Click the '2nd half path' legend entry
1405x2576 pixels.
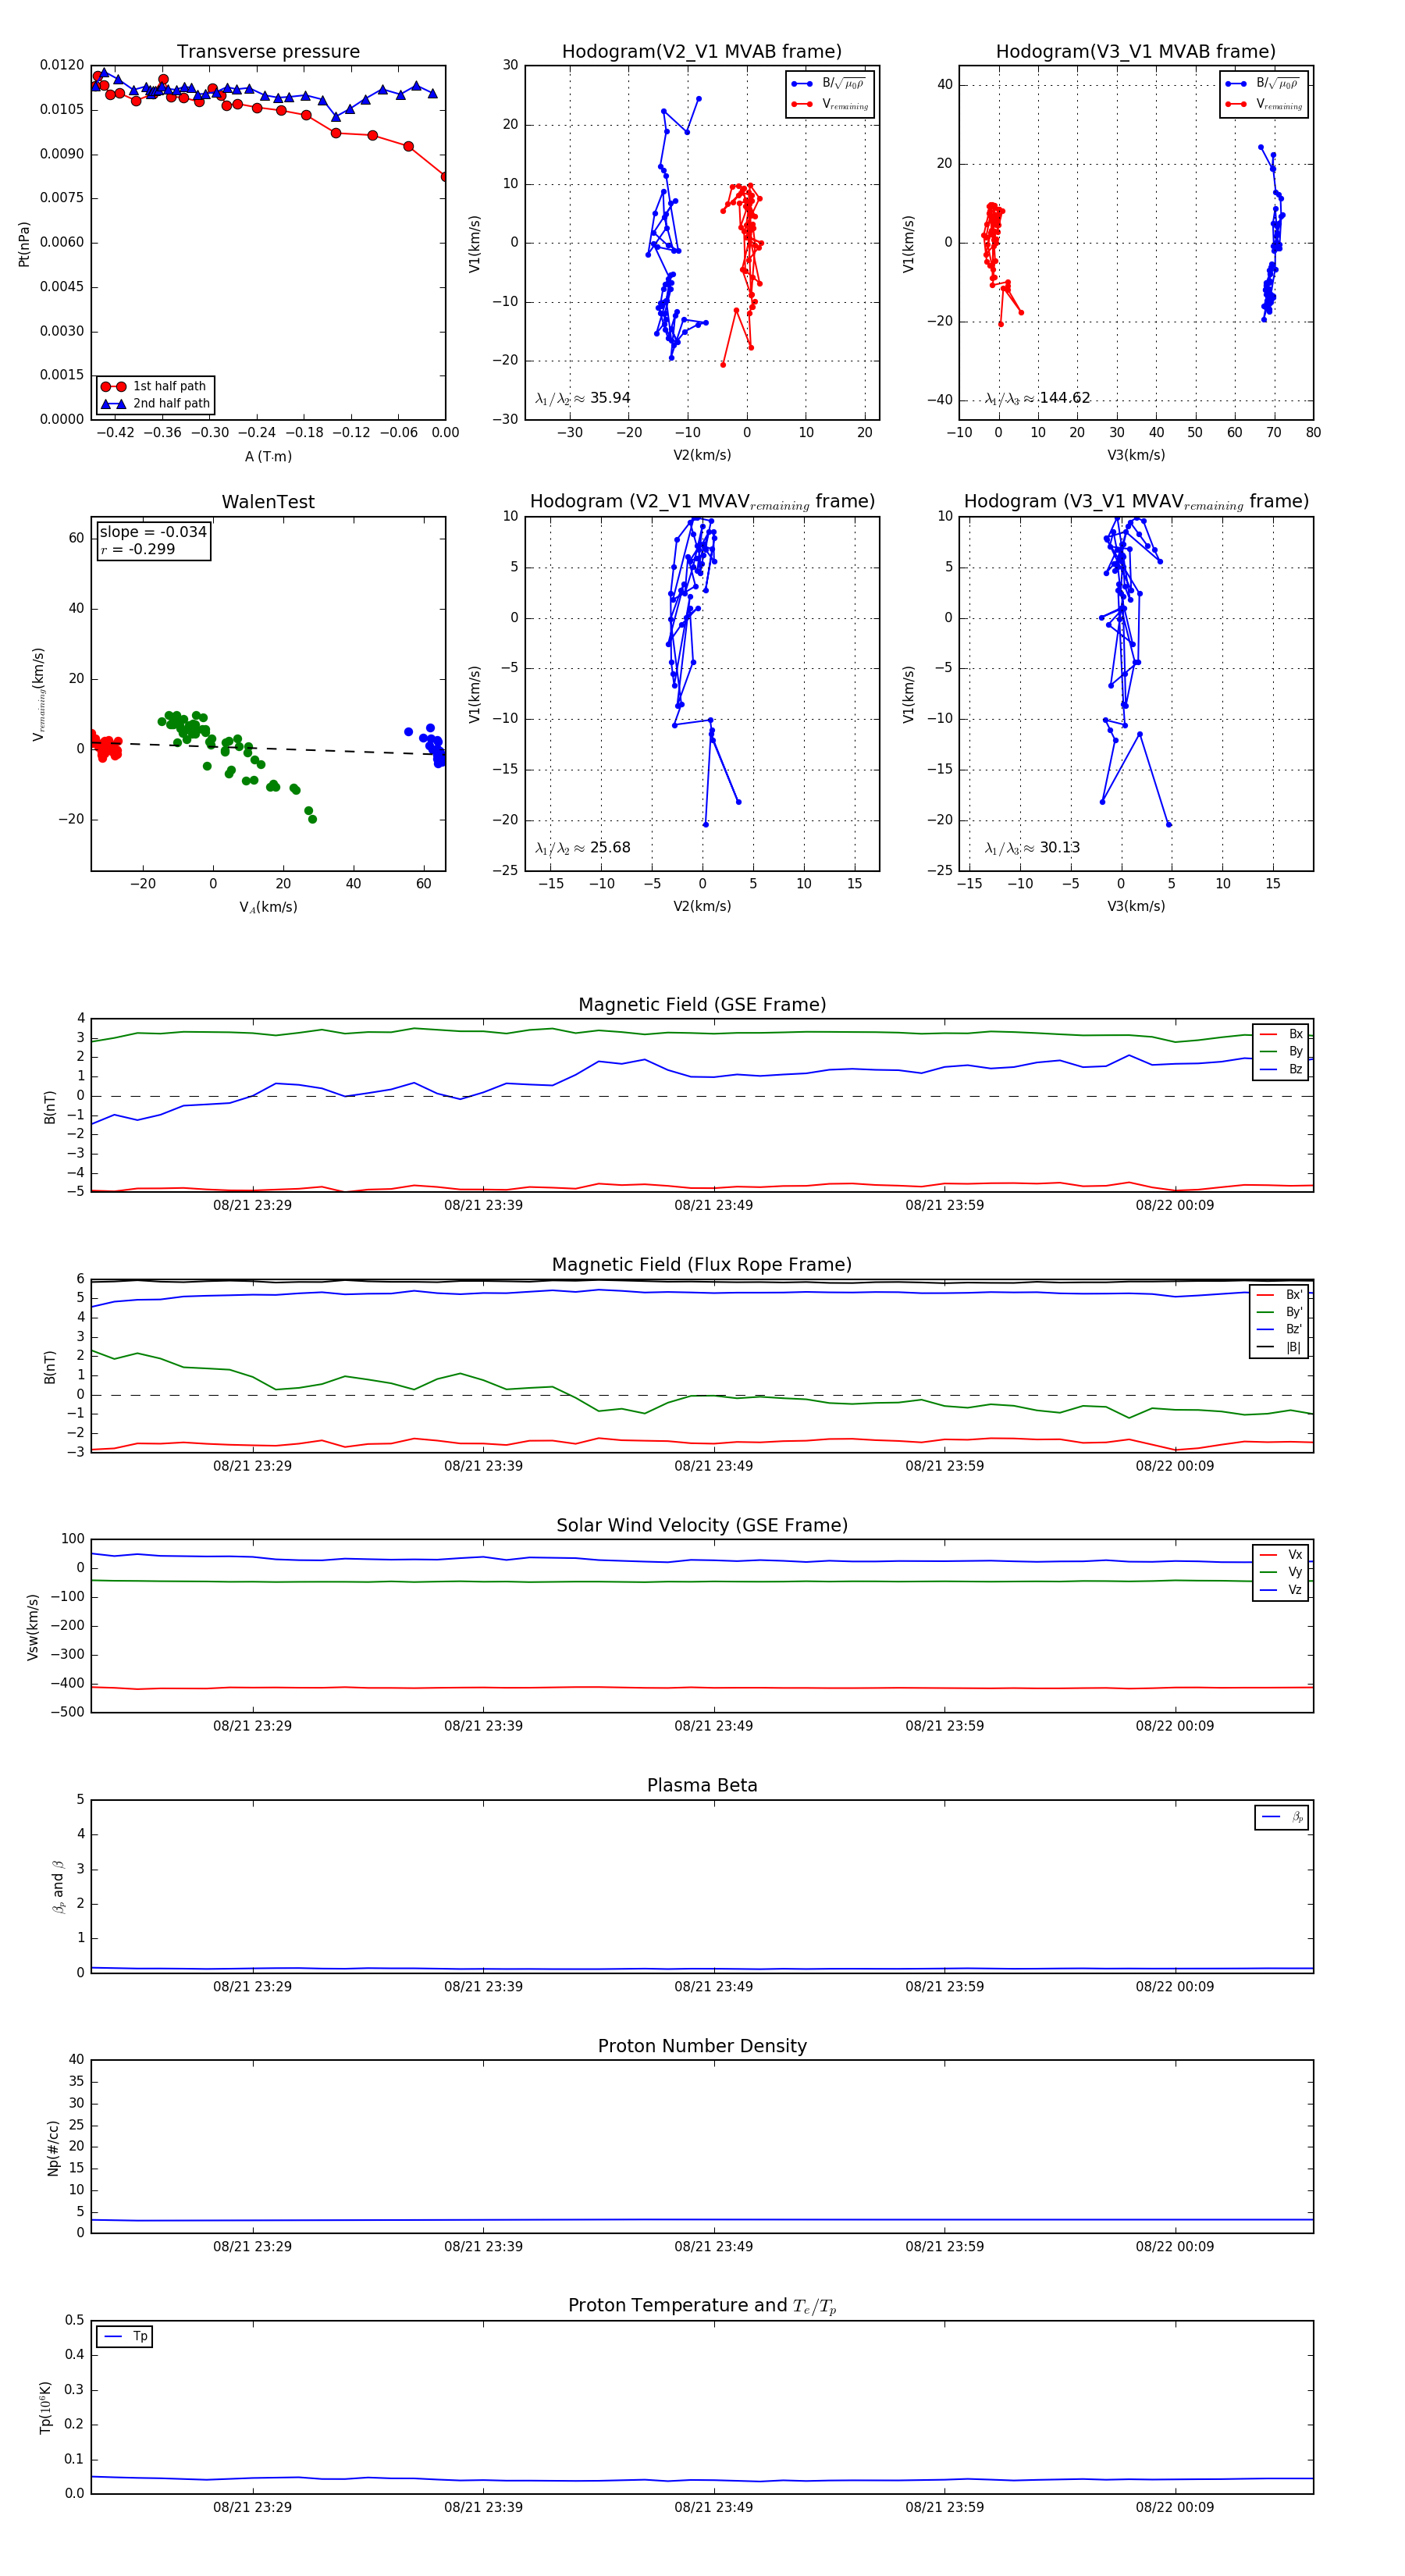[x=155, y=404]
